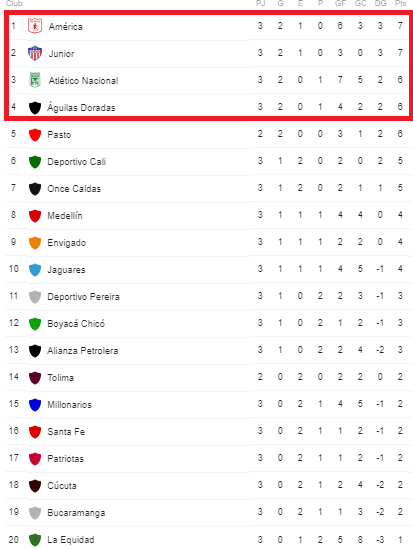Click the light blue Jaguares shield icon
Screen dimensions: 413x549
tap(35, 270)
